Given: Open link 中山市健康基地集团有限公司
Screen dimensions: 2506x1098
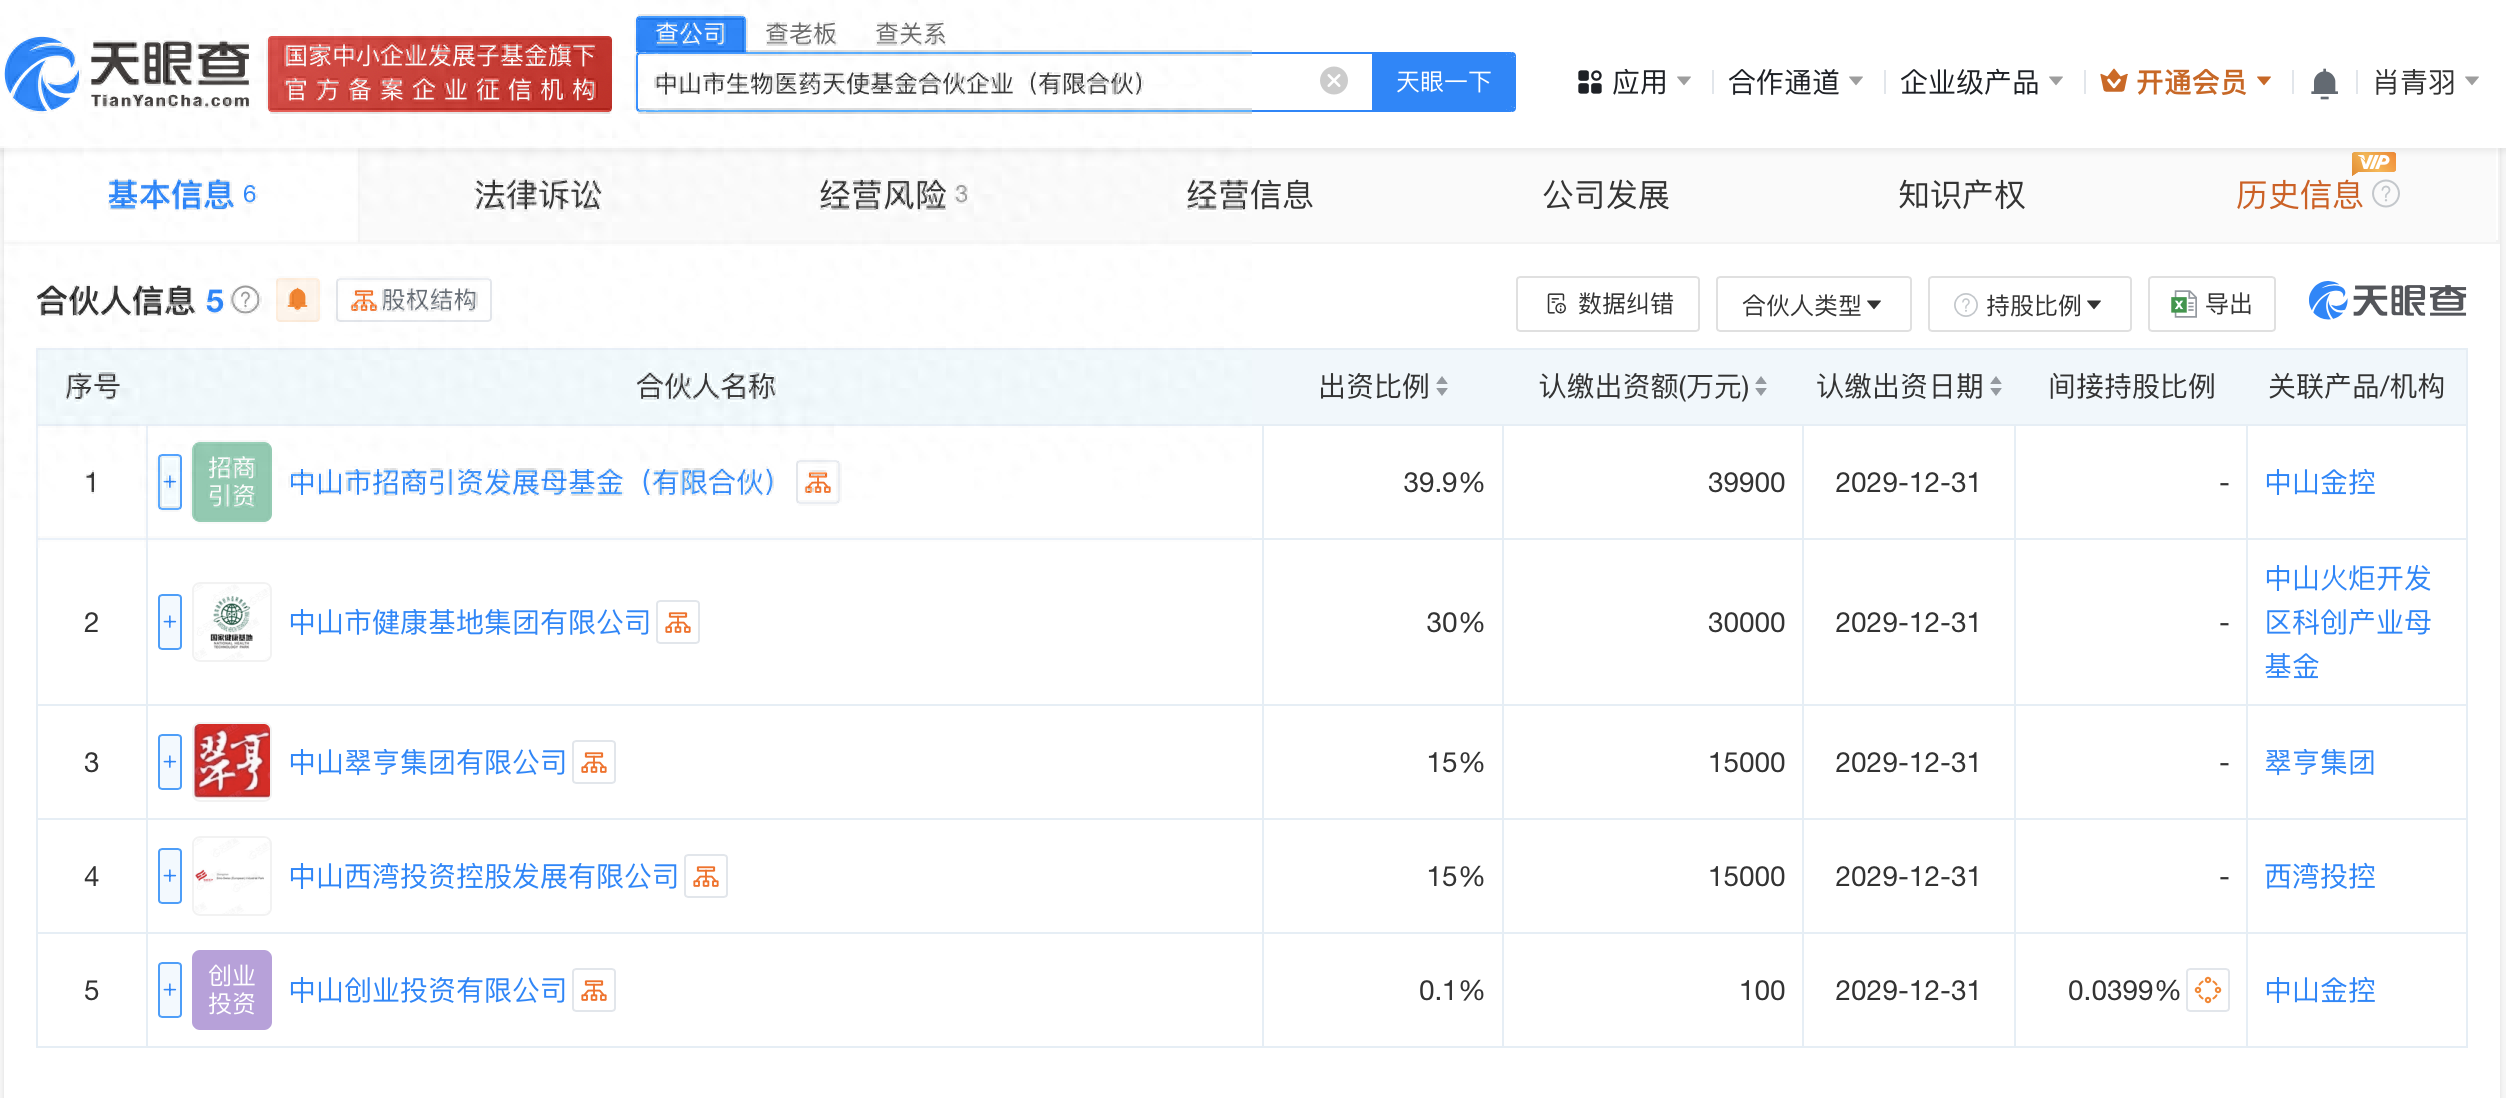Looking at the screenshot, I should 470,623.
